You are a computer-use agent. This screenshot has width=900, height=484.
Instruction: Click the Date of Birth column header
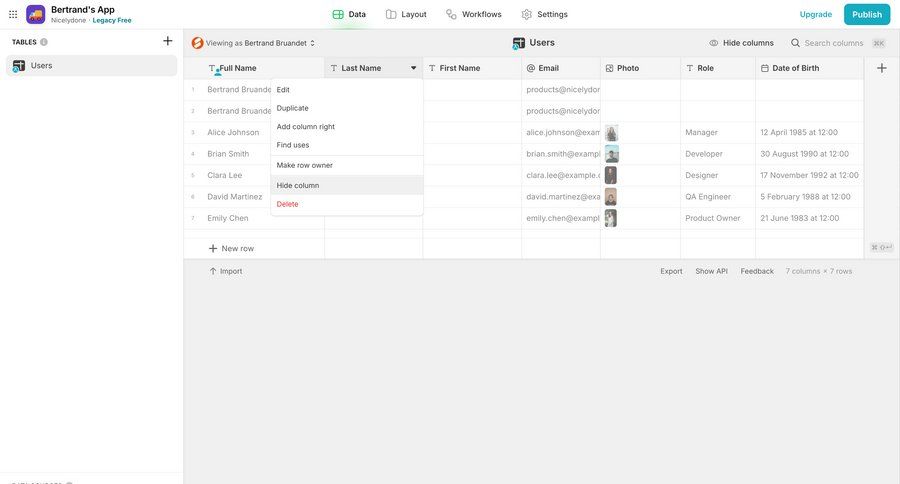pyautogui.click(x=809, y=68)
